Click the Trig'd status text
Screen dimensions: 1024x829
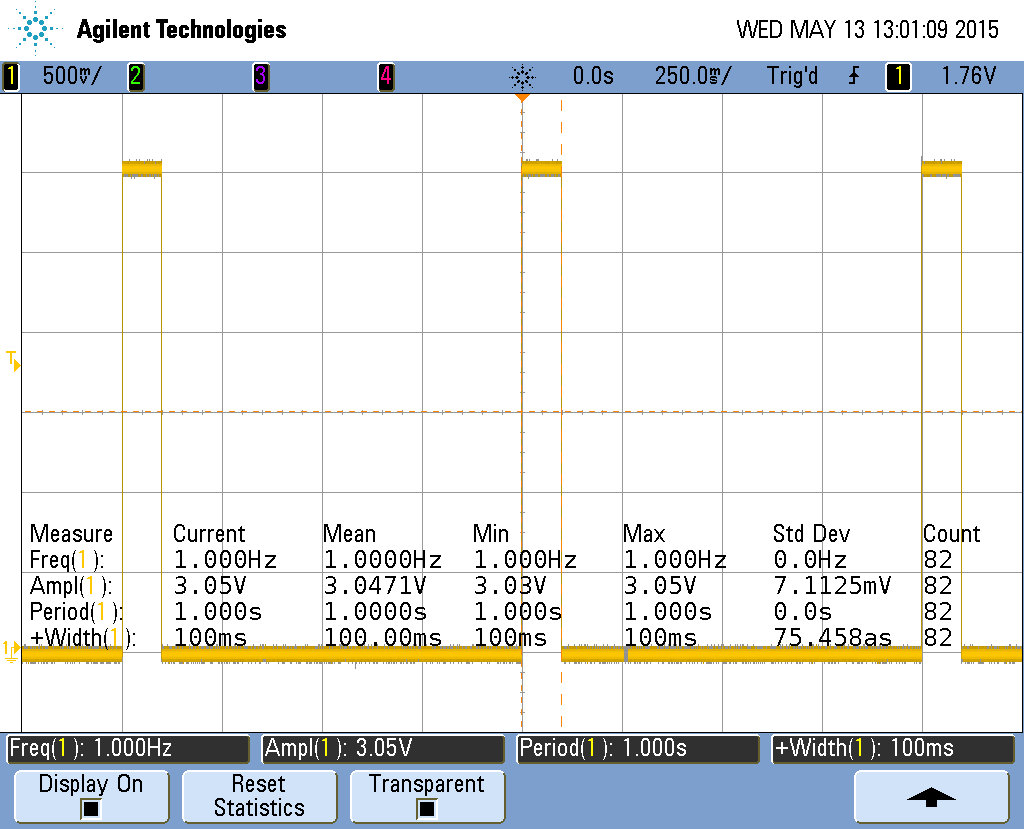(x=792, y=76)
